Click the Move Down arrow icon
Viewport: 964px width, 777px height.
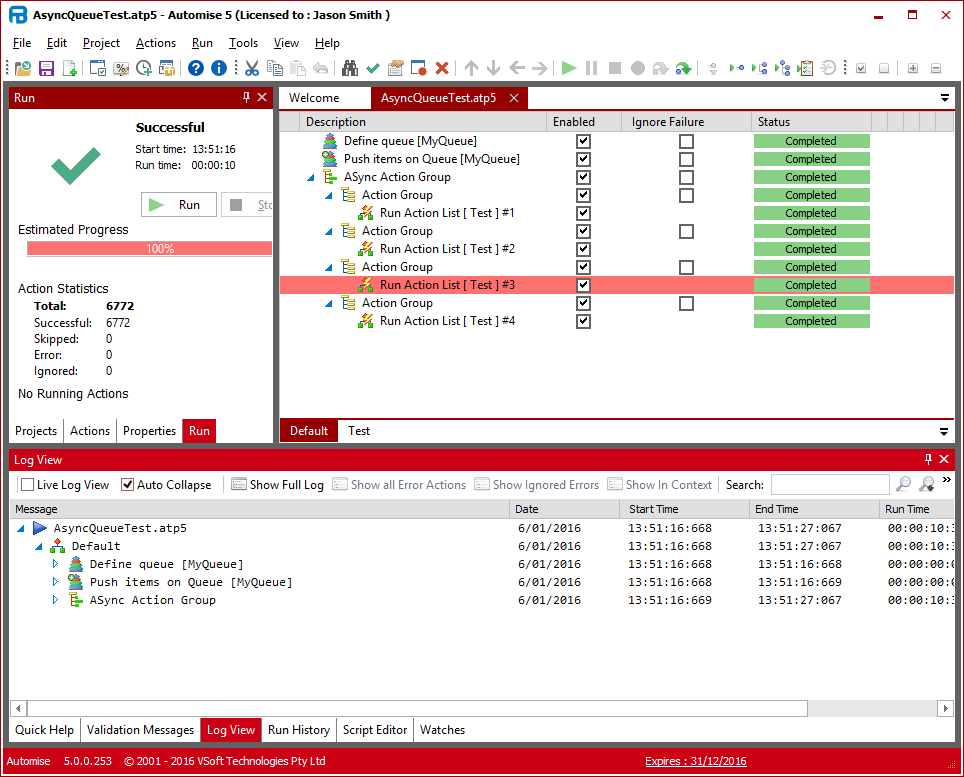tap(494, 68)
